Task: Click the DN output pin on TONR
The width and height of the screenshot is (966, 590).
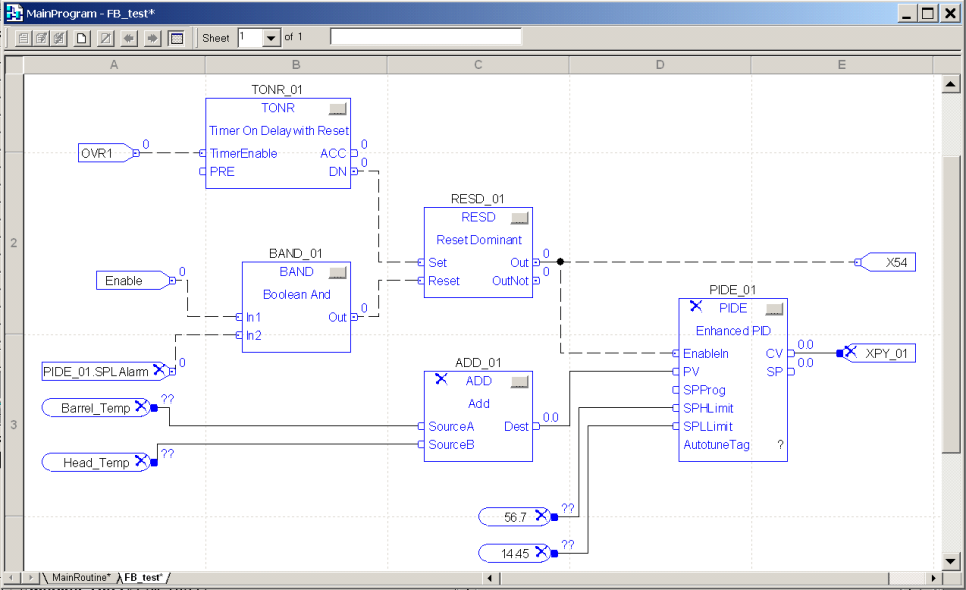Action: 354,171
